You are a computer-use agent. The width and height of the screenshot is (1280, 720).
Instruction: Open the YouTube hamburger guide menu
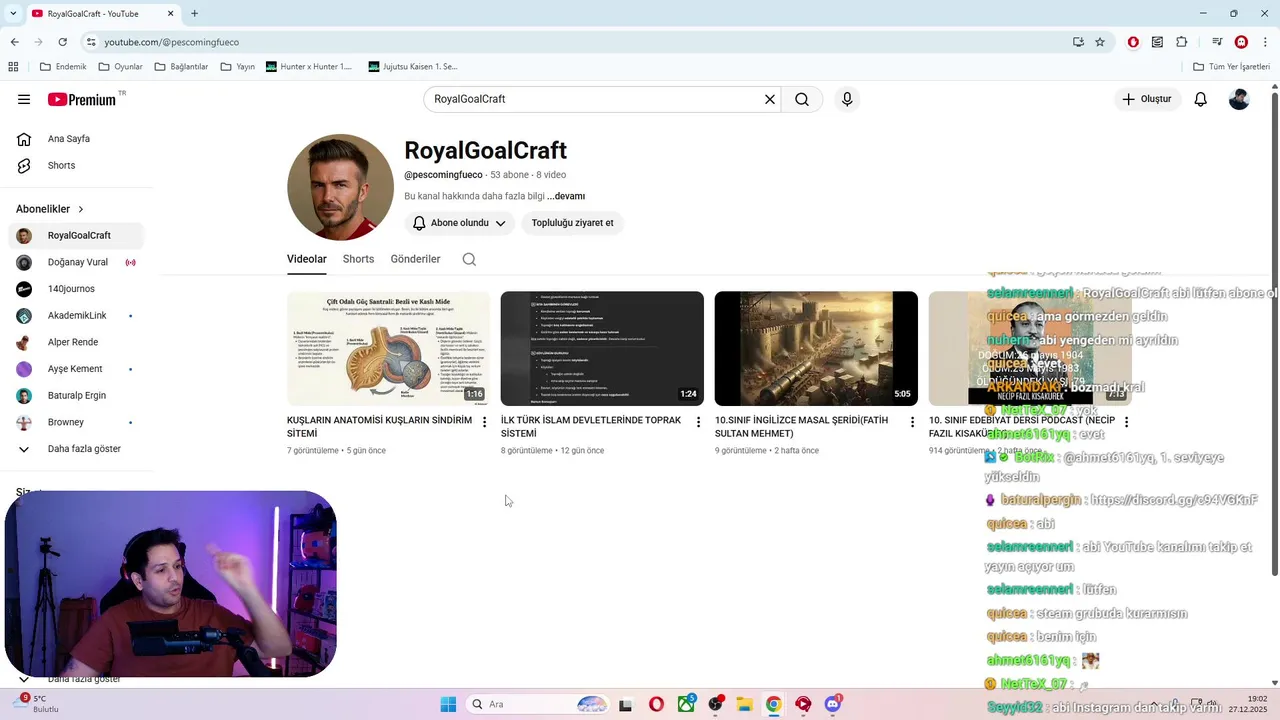[x=24, y=99]
